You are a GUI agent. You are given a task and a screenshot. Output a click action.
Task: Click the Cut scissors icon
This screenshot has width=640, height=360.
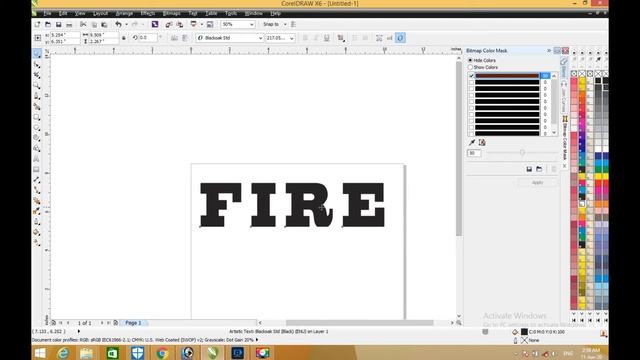pyautogui.click(x=83, y=24)
